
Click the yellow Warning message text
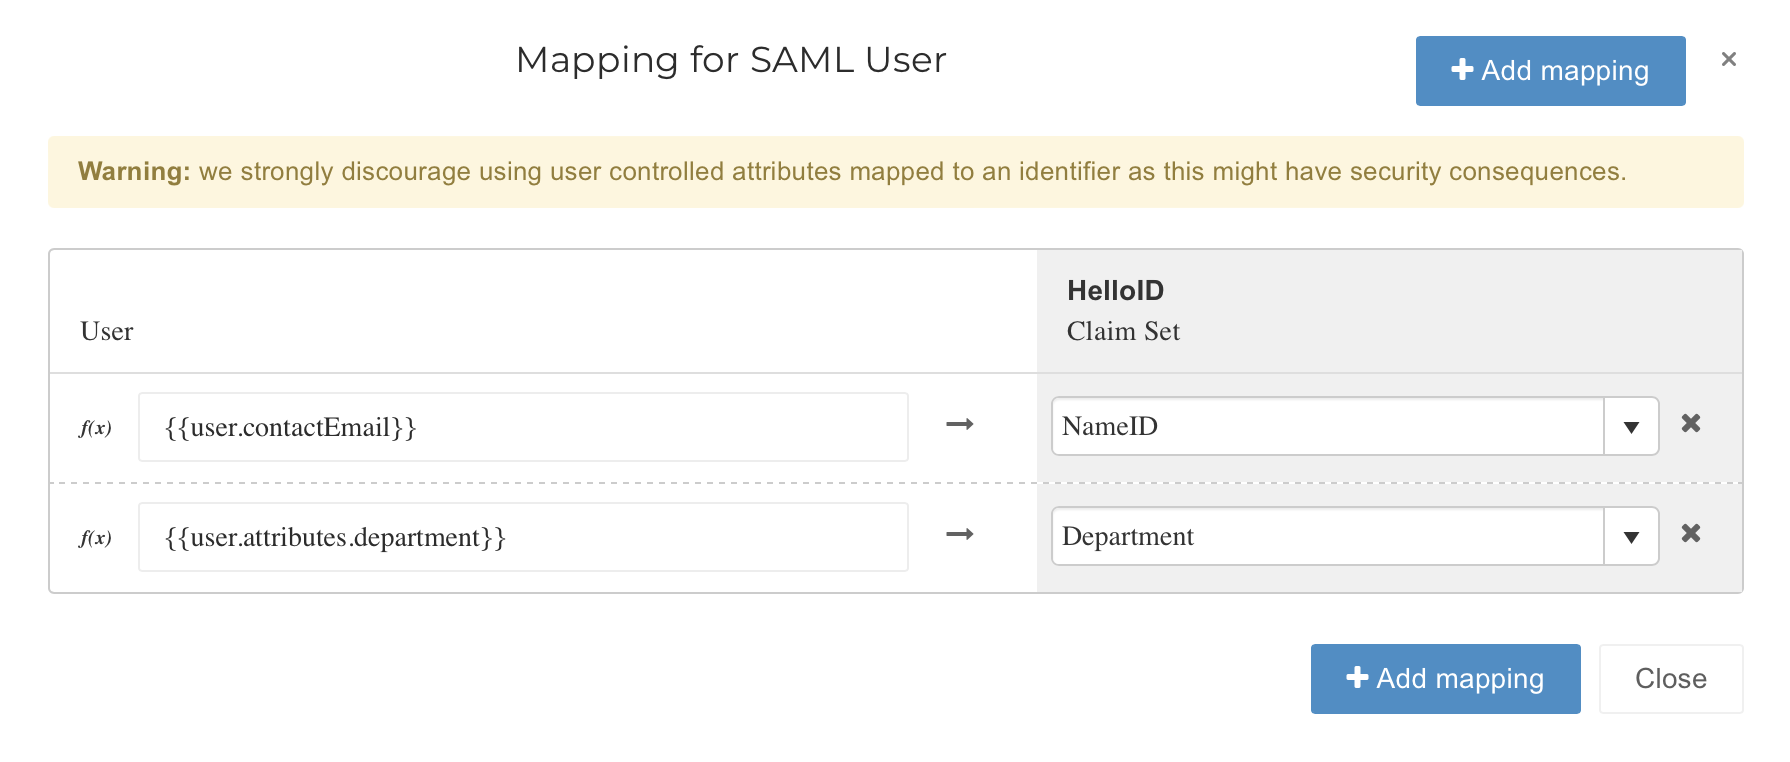click(852, 172)
